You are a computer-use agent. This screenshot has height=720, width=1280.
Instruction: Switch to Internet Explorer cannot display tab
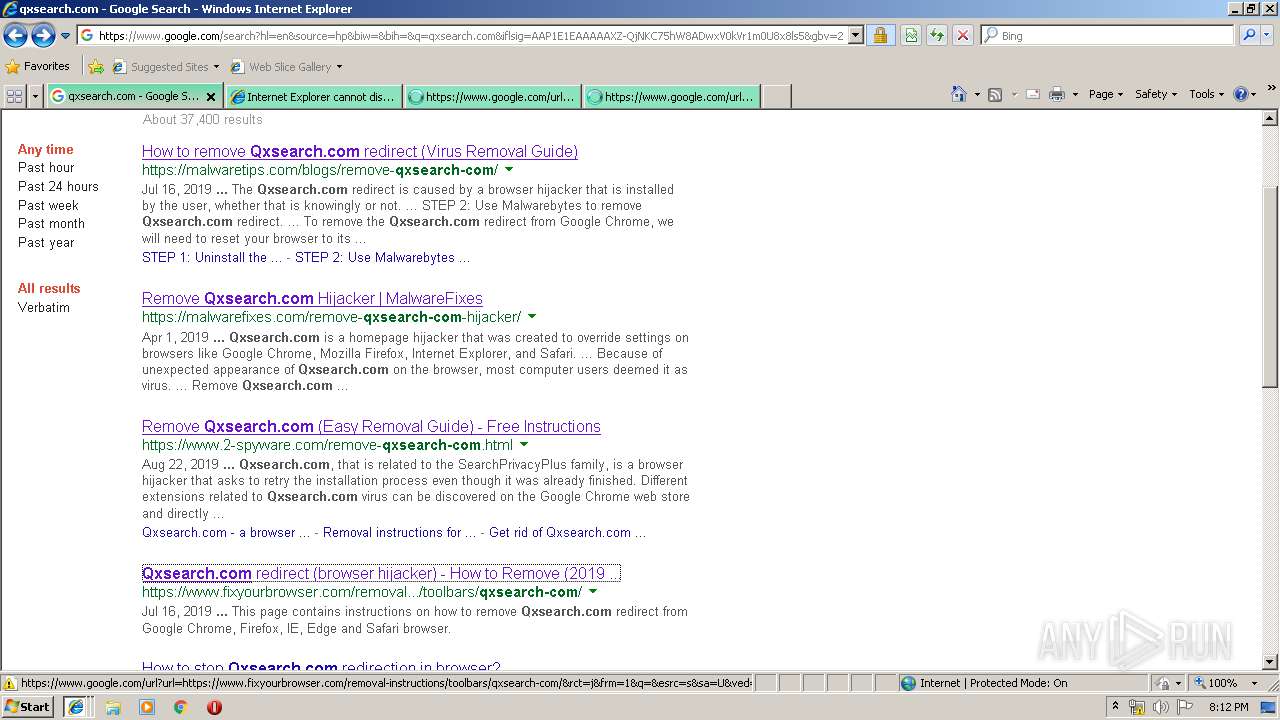(314, 97)
